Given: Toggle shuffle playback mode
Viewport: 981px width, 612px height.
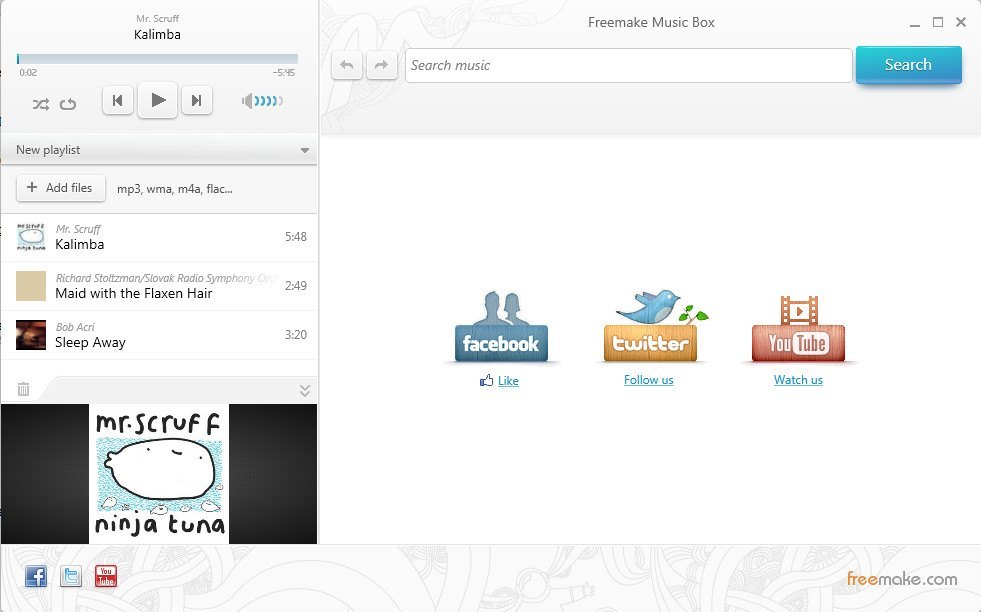Looking at the screenshot, I should pyautogui.click(x=41, y=104).
